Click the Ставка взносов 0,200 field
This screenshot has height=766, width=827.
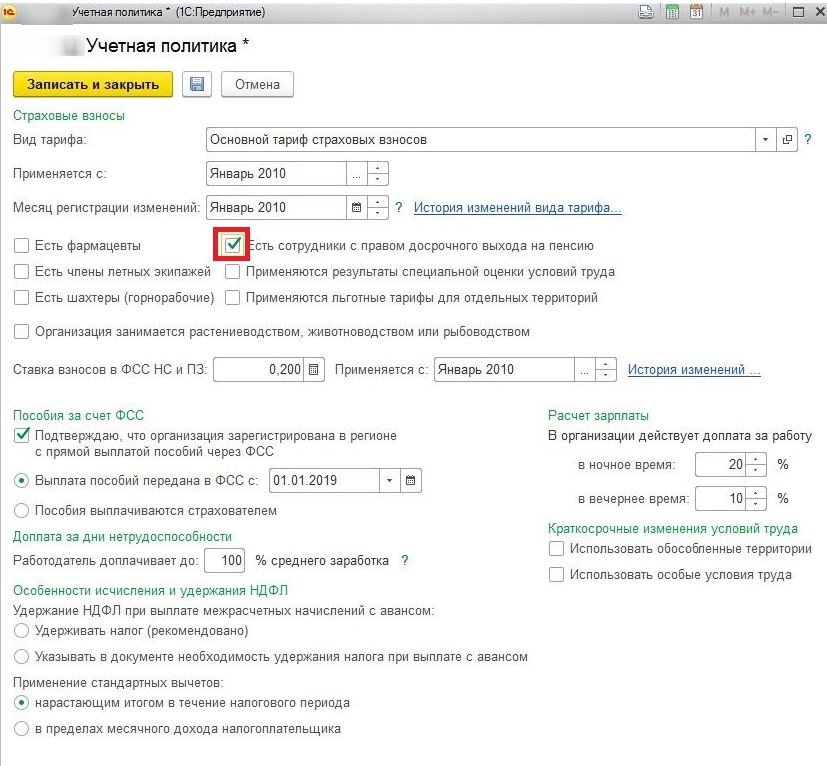coord(258,369)
